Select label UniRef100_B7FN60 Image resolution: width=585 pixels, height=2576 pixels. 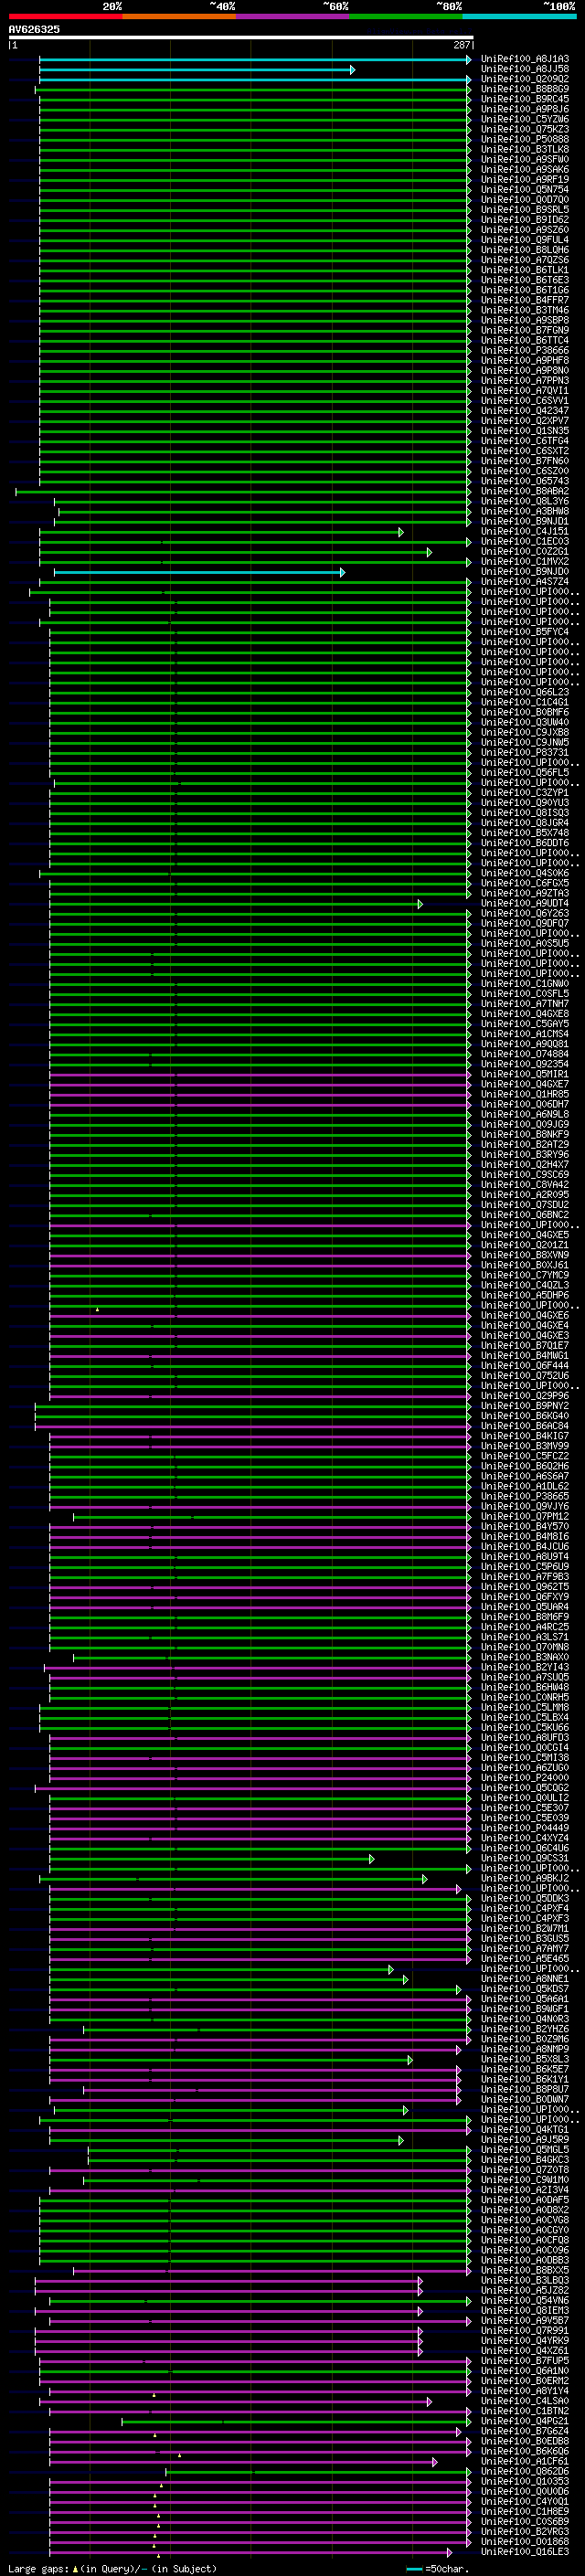pyautogui.click(x=525, y=462)
